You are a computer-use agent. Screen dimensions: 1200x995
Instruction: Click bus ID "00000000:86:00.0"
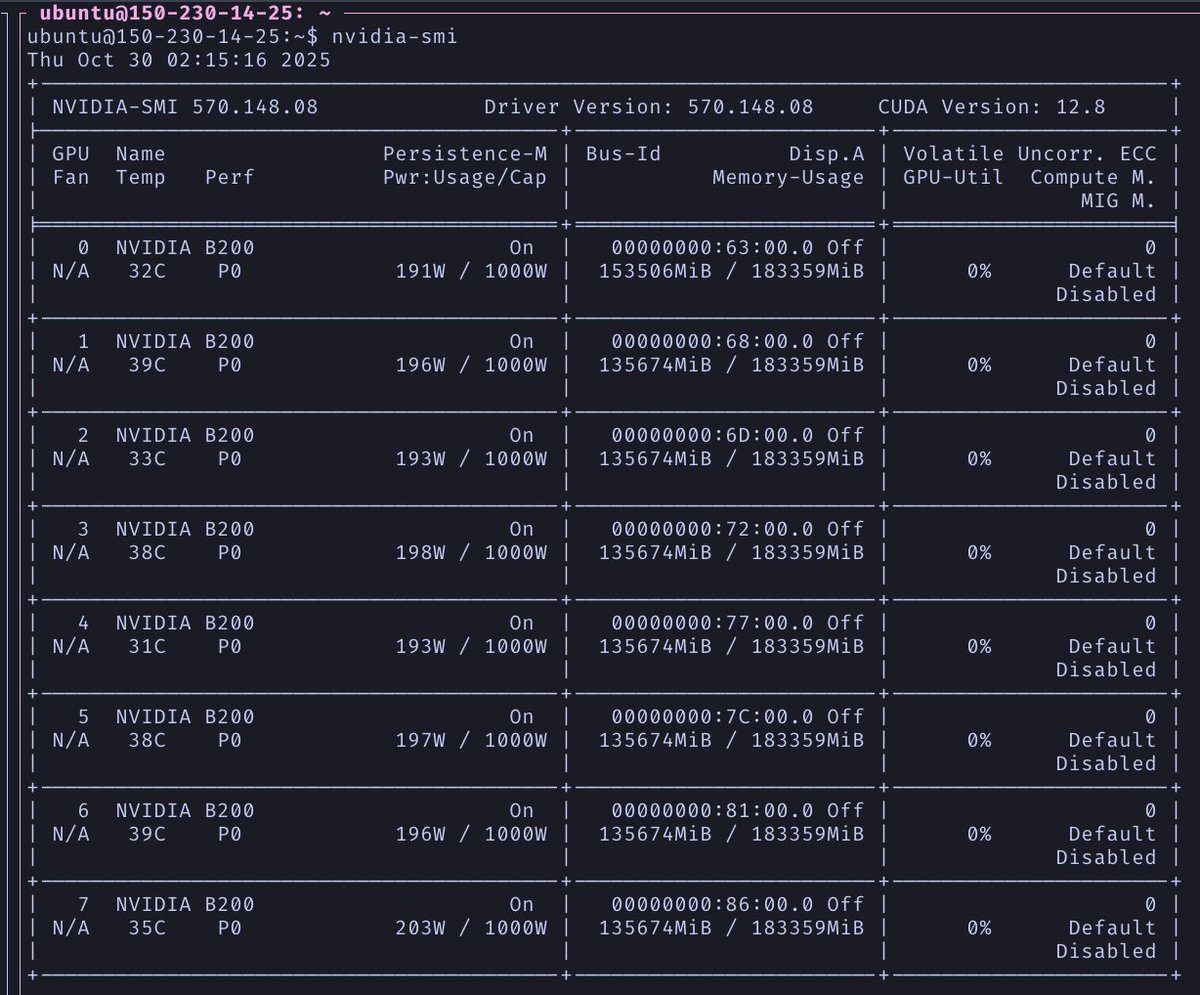(712, 904)
